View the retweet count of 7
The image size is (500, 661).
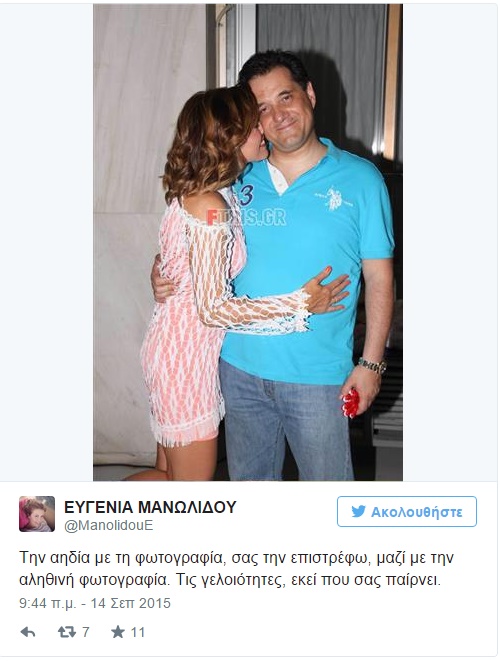pos(86,632)
